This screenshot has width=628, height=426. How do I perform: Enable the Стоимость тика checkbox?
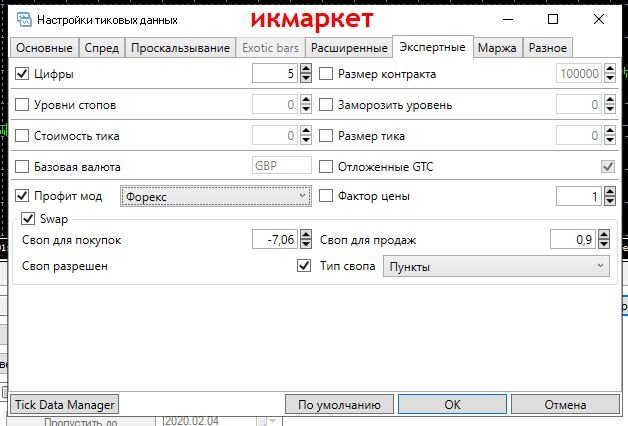point(22,135)
